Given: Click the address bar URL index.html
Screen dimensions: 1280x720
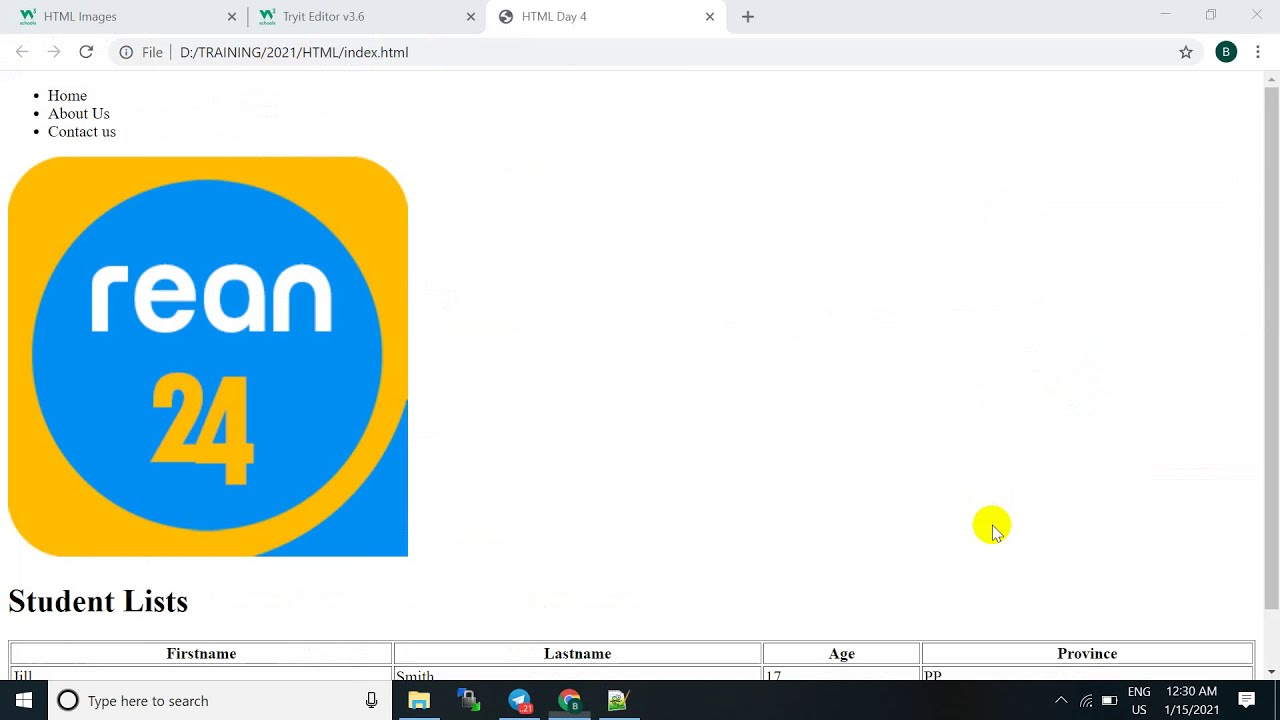Looking at the screenshot, I should tap(294, 52).
